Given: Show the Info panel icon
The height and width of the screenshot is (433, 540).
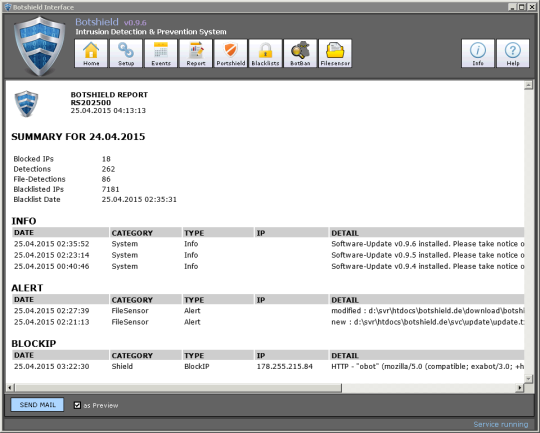Looking at the screenshot, I should pyautogui.click(x=478, y=53).
